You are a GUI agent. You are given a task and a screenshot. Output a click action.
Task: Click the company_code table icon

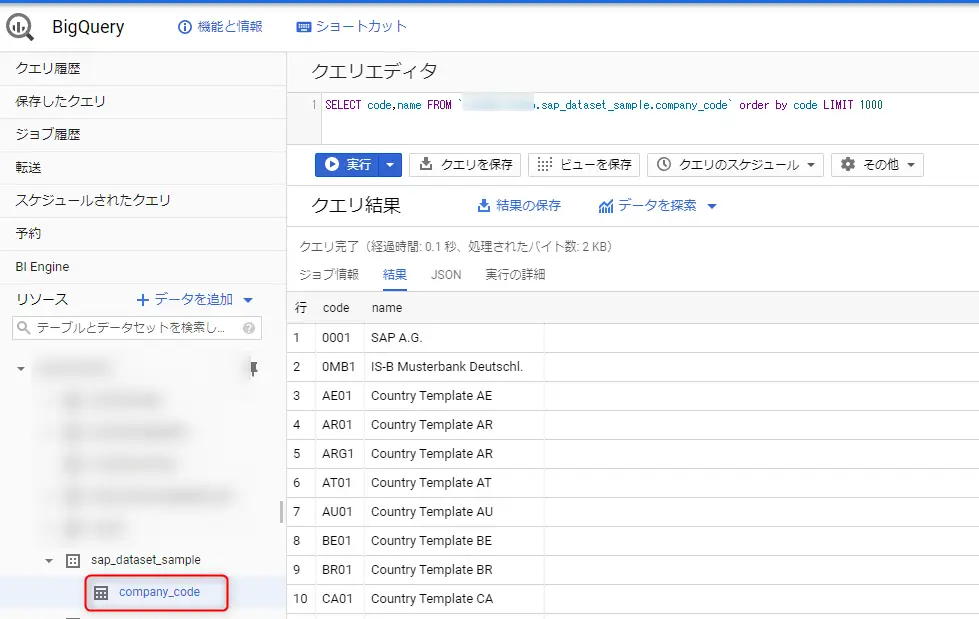pos(101,593)
